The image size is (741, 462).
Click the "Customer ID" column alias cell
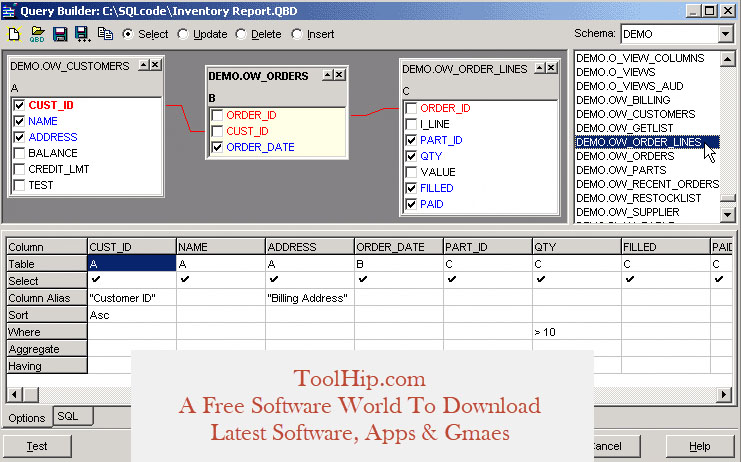coord(132,298)
